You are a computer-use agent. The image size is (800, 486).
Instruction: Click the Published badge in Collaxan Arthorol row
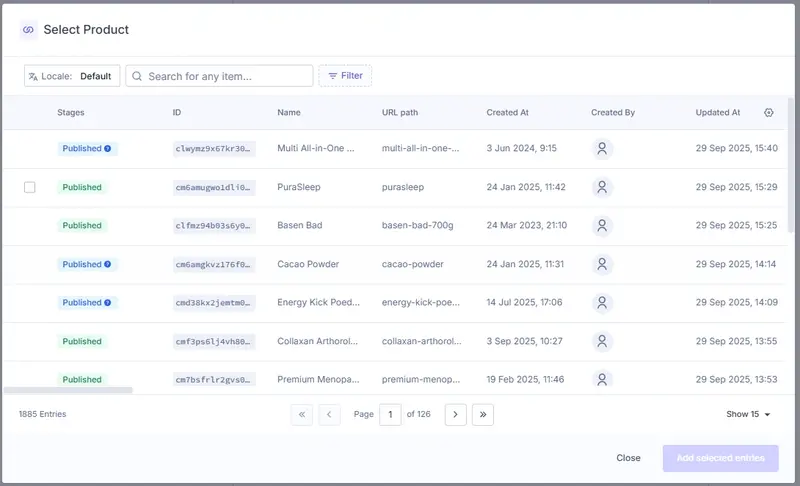point(82,341)
